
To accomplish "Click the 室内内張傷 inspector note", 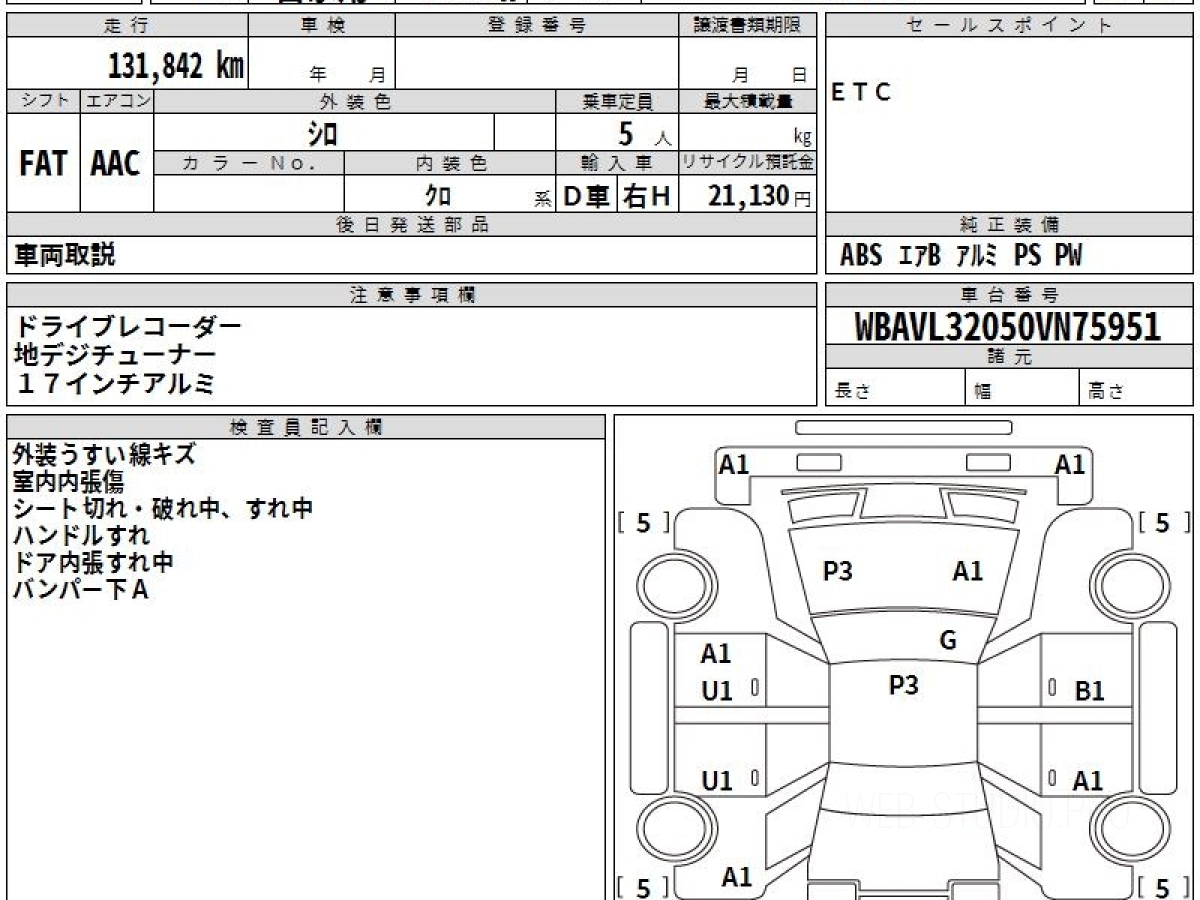I will click(68, 482).
